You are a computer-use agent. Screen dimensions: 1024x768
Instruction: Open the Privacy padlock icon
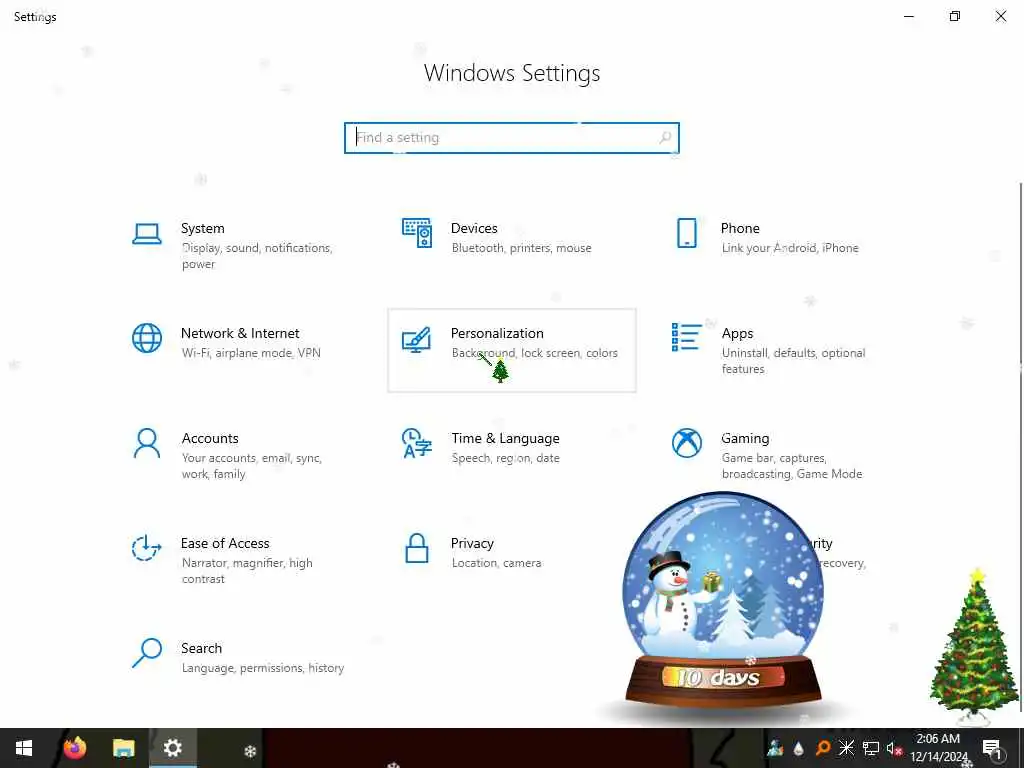point(417,548)
